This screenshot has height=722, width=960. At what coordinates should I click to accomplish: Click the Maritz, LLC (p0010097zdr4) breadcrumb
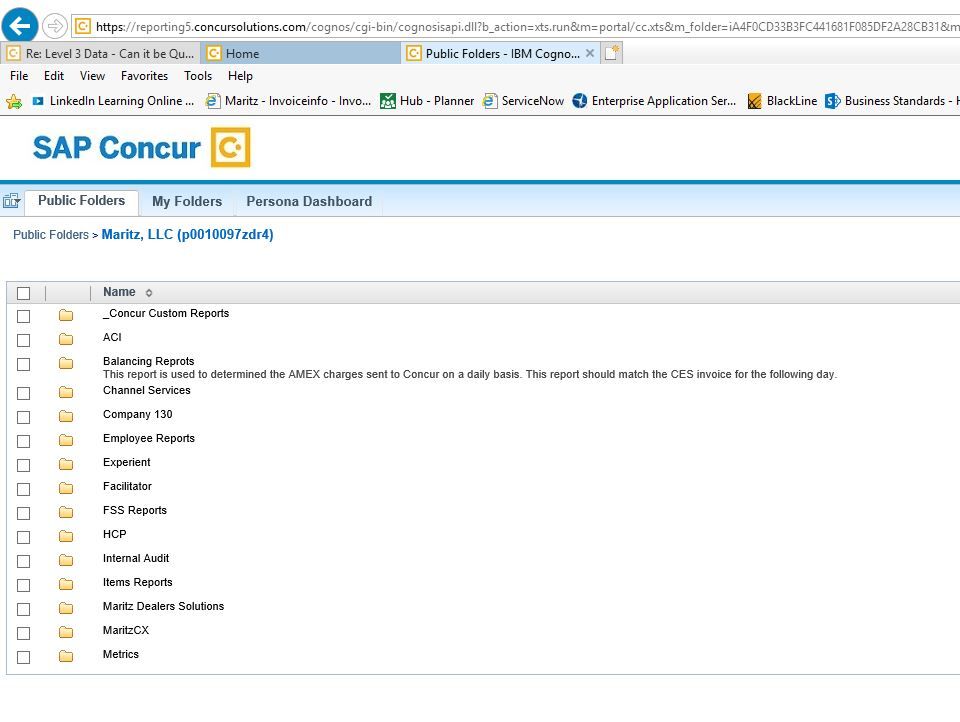[187, 235]
